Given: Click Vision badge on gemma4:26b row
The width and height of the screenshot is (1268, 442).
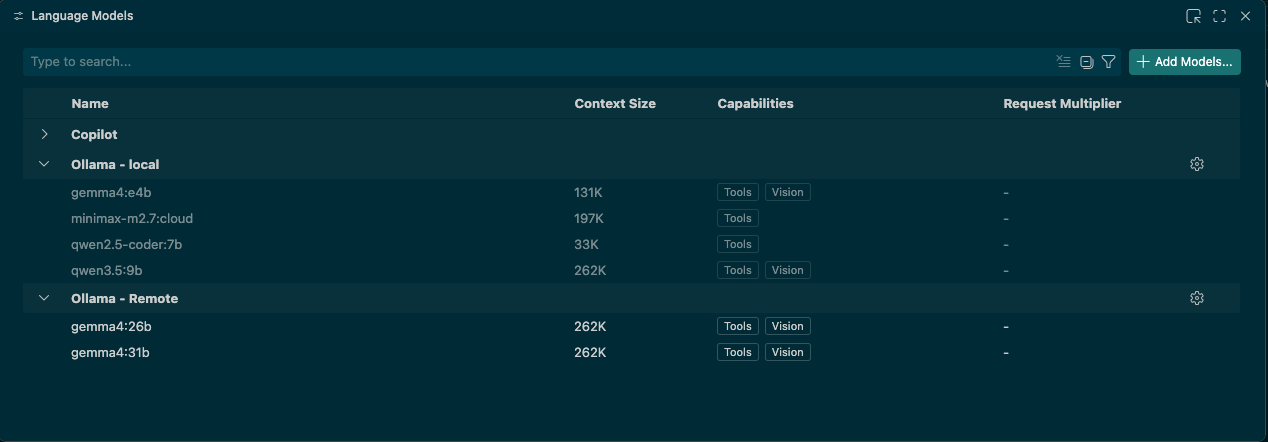Looking at the screenshot, I should (x=788, y=326).
